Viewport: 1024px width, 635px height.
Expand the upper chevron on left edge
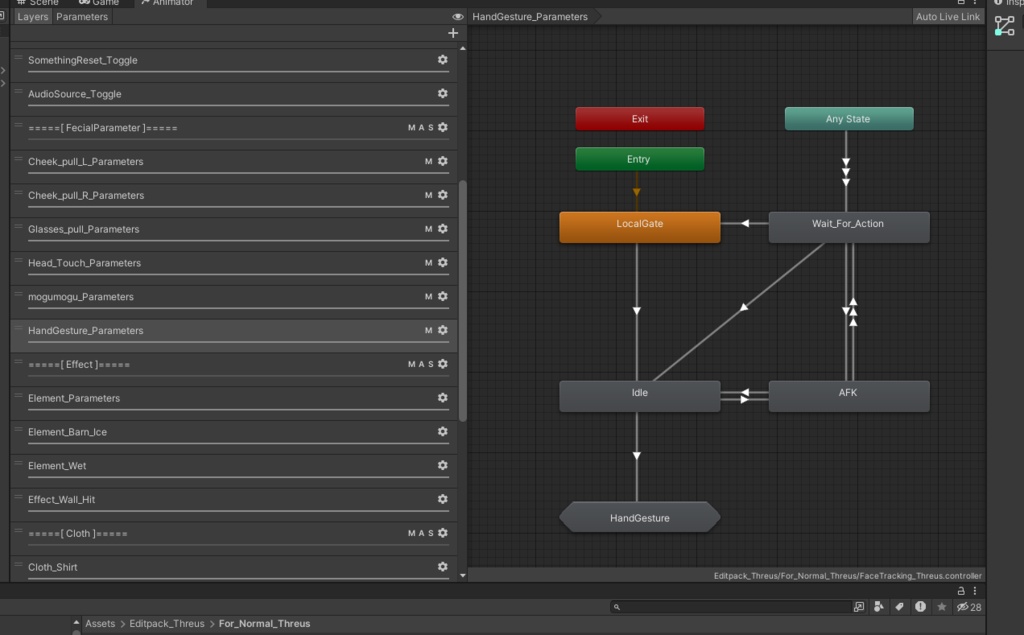click(x=3, y=70)
